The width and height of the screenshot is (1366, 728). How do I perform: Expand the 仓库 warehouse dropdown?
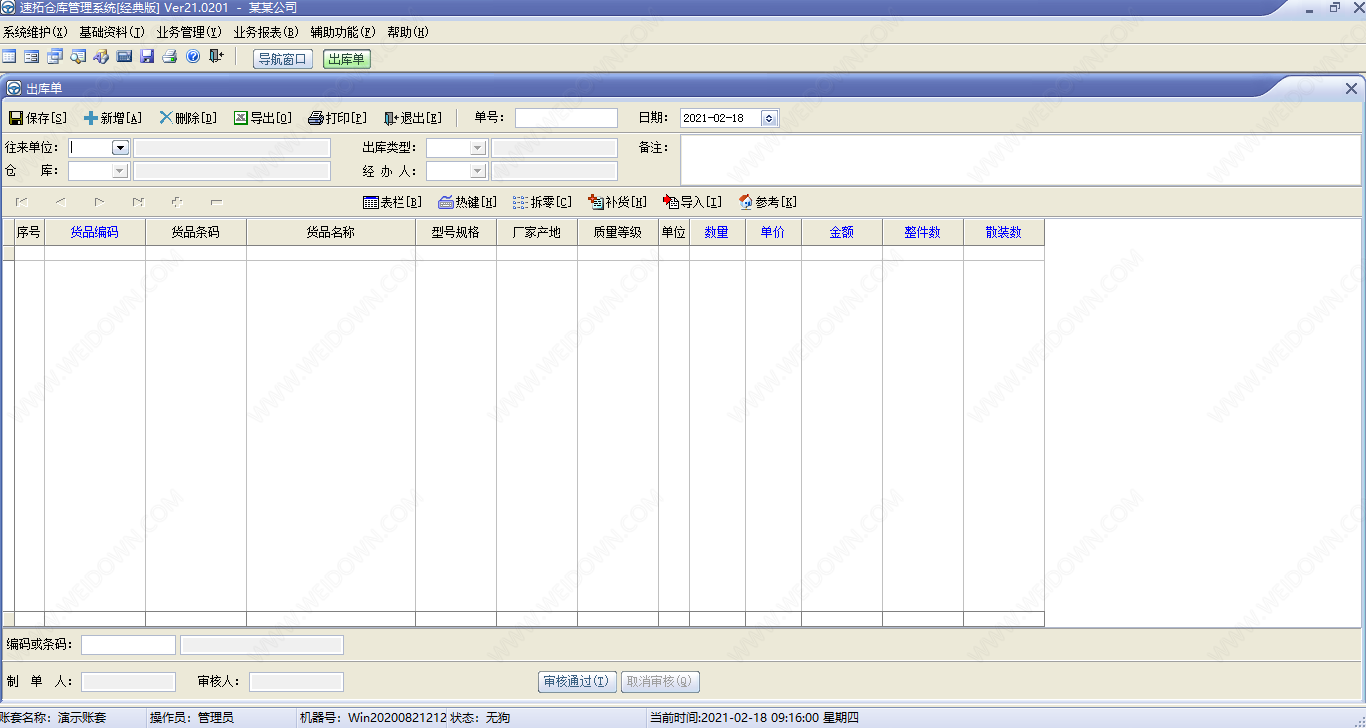(x=120, y=171)
